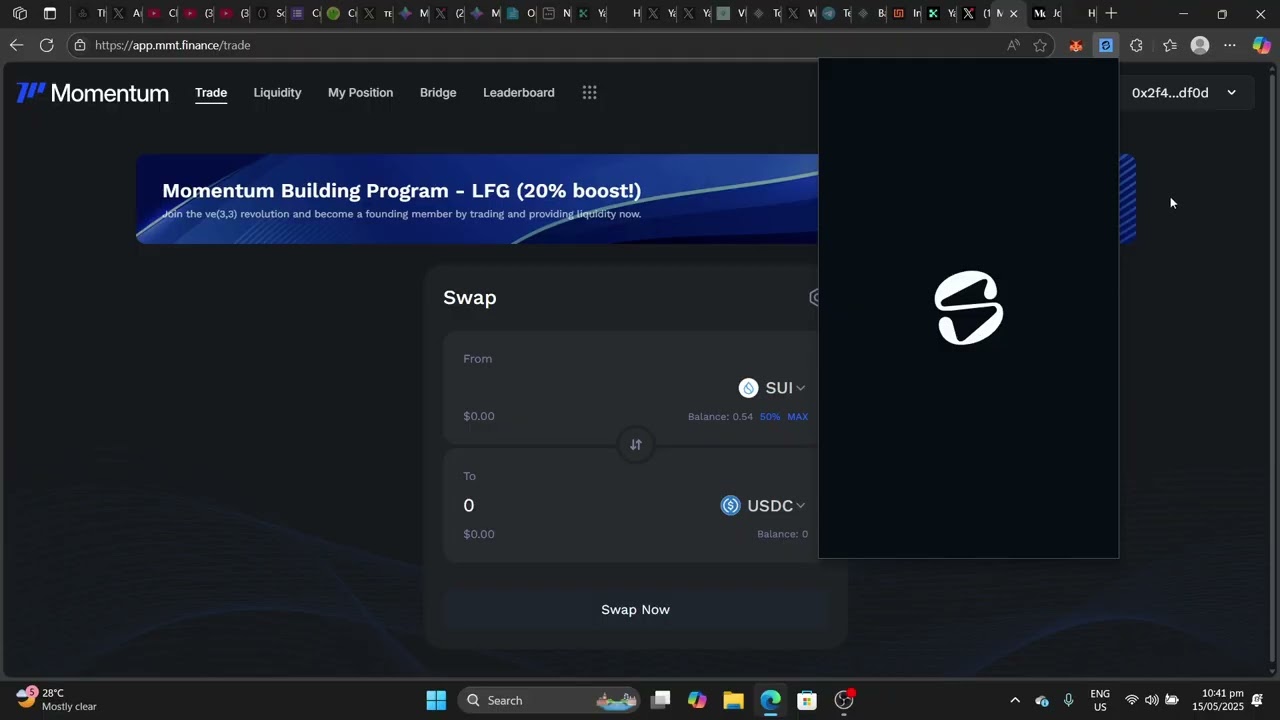Launch Copilot from the taskbar
Image resolution: width=1280 pixels, height=720 pixels.
point(697,700)
